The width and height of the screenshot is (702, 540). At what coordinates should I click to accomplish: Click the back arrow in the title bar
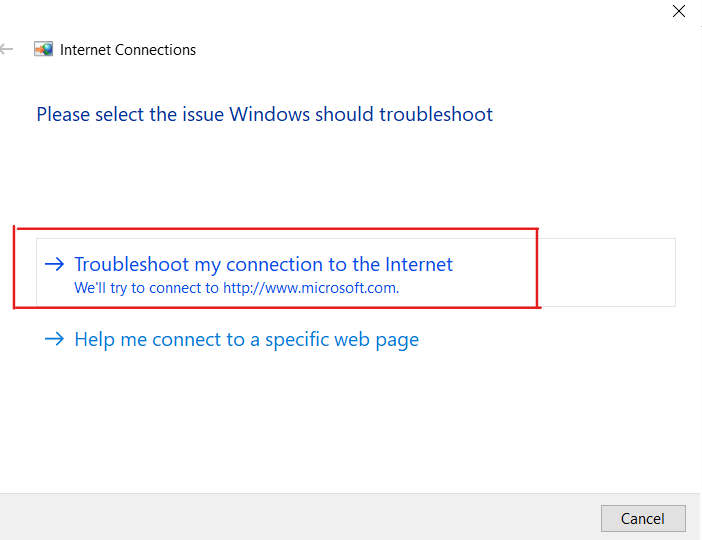(x=8, y=49)
